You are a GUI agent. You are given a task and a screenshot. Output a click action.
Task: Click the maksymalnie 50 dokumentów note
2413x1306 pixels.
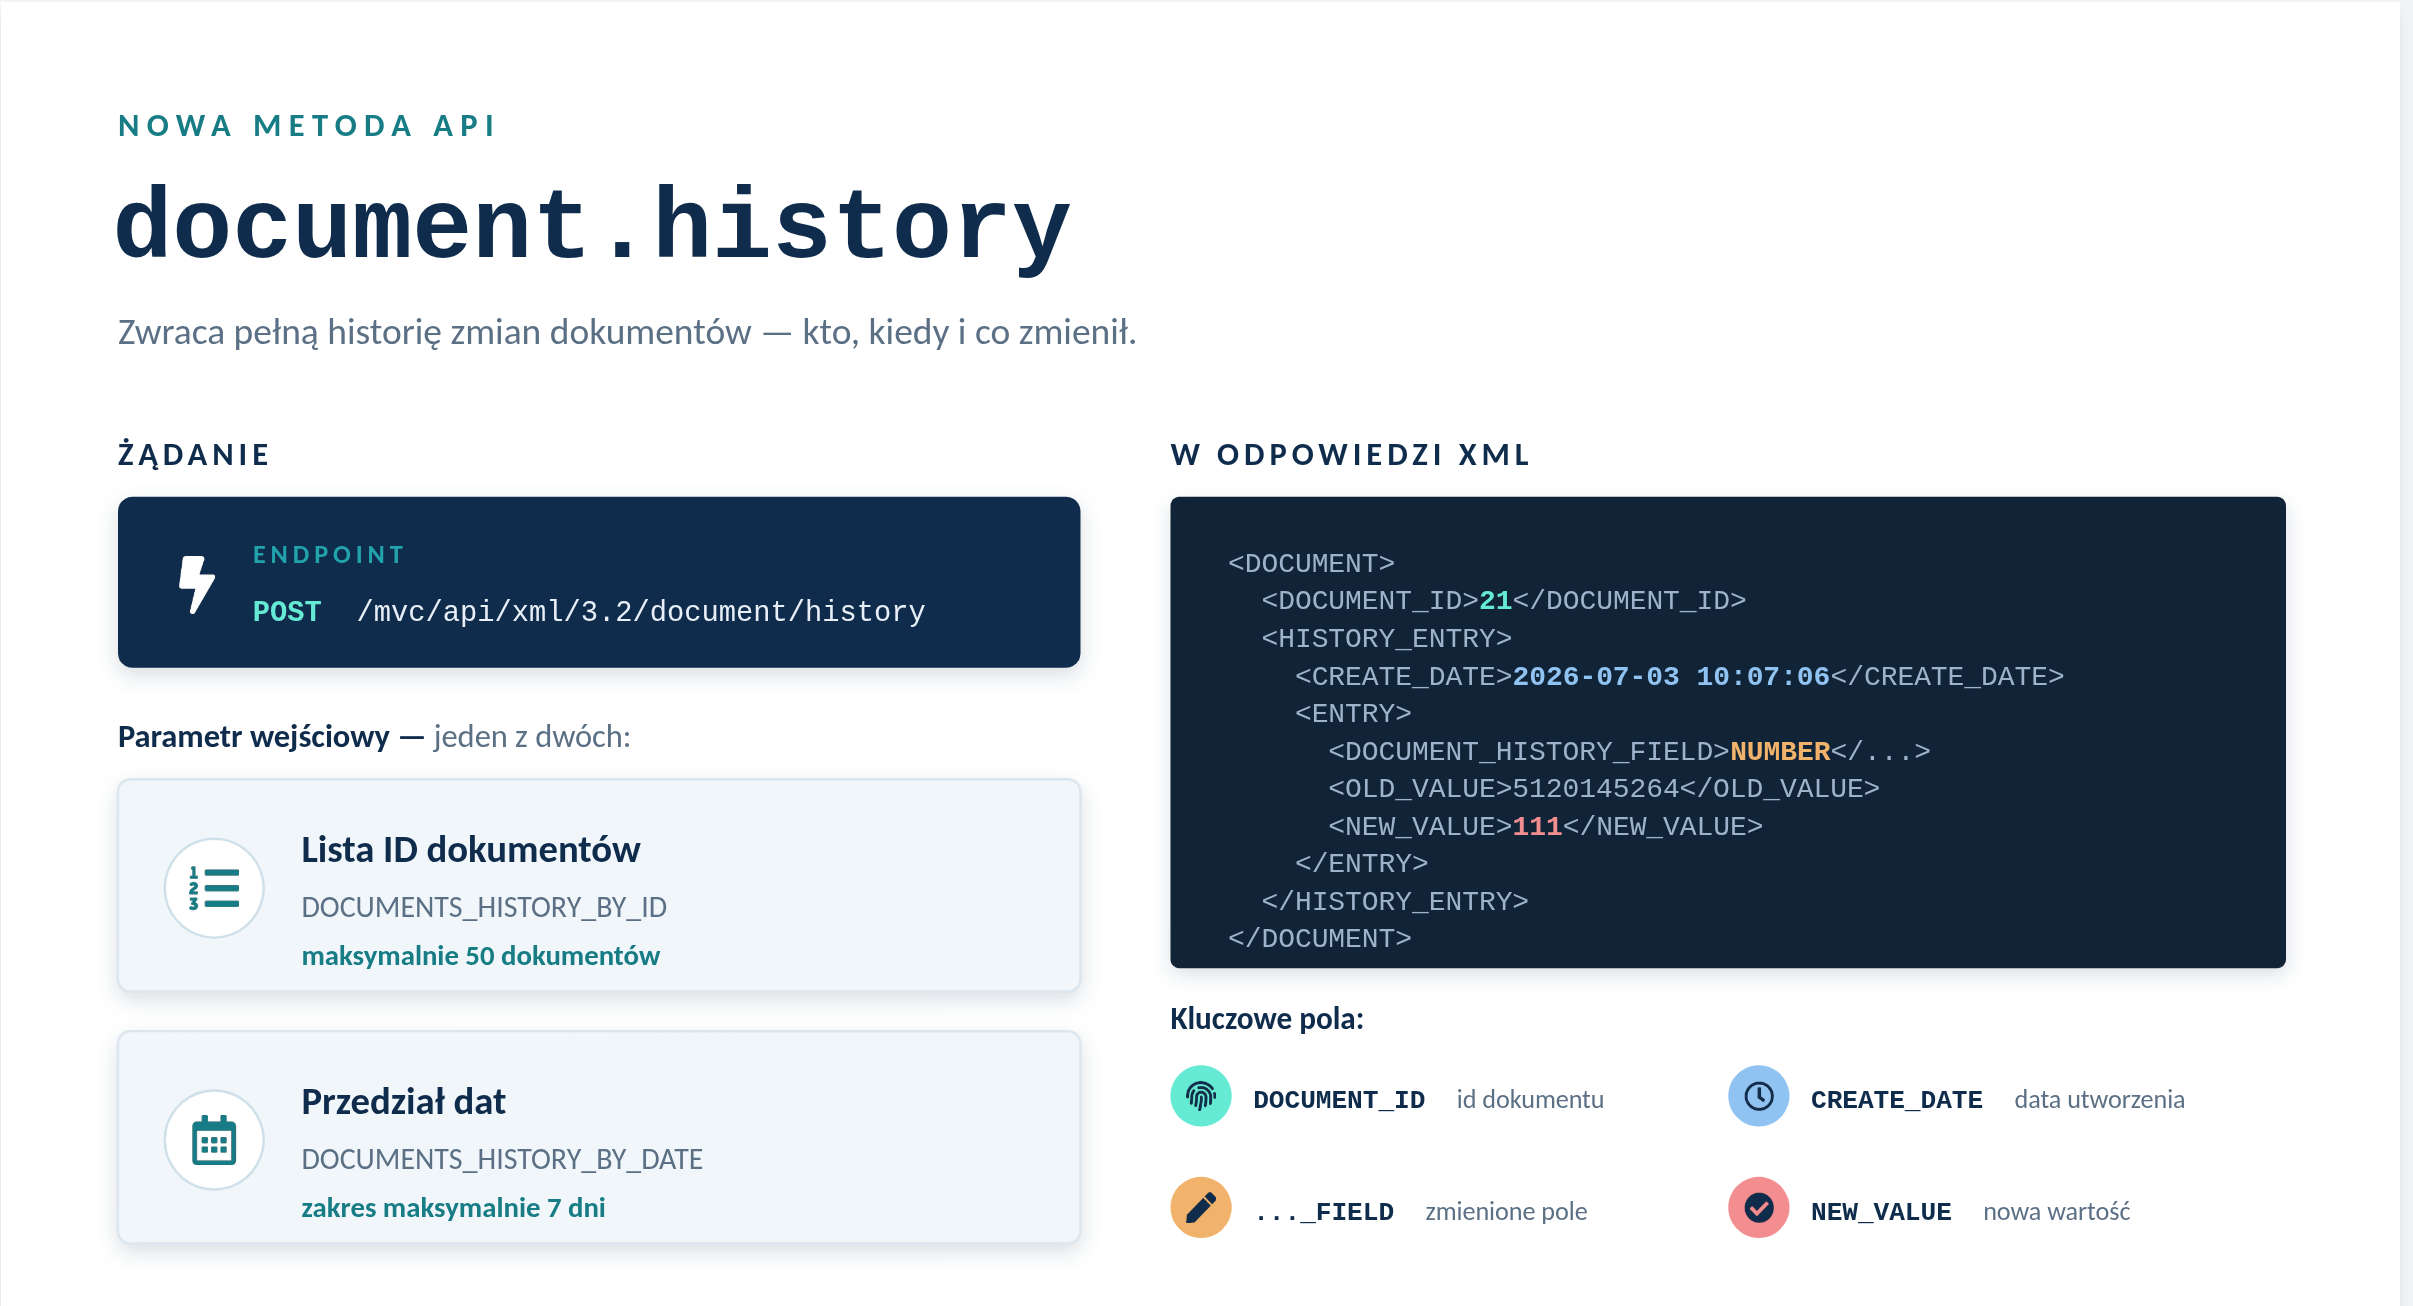[x=481, y=956]
